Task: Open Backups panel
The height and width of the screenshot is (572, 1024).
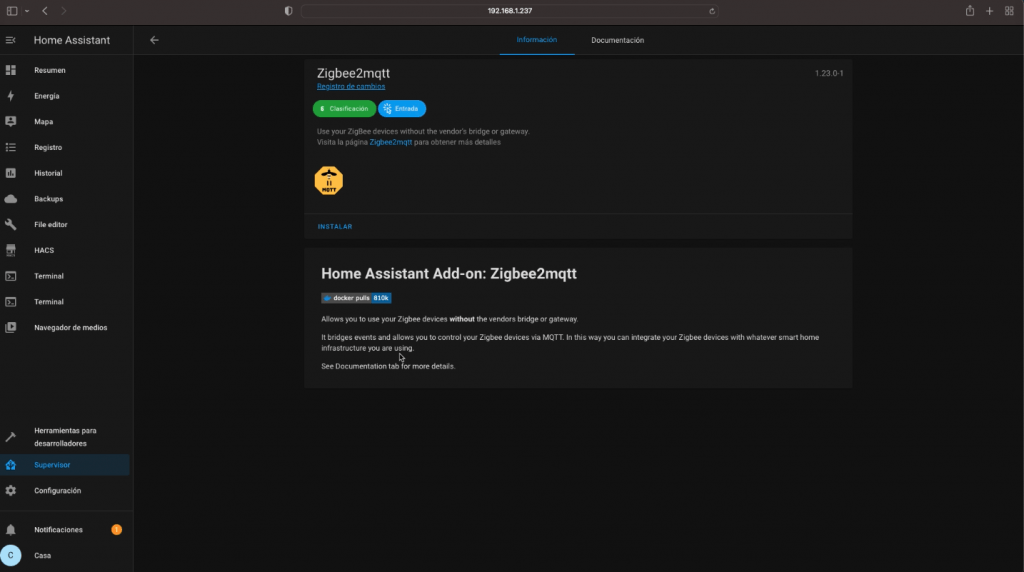Action: 49,199
